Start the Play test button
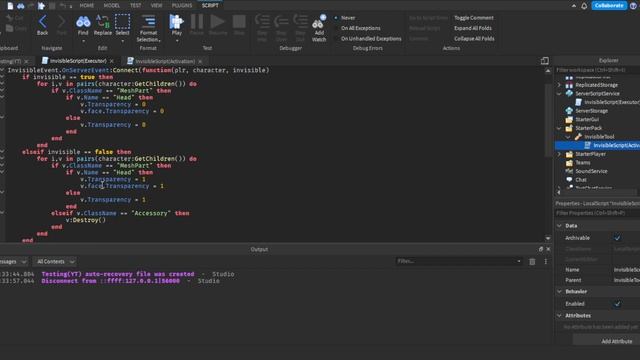The image size is (640, 360). click(176, 24)
